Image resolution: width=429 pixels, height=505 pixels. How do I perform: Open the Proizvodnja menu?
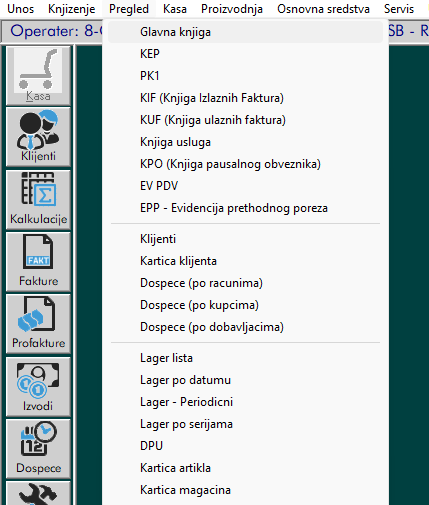tap(232, 9)
